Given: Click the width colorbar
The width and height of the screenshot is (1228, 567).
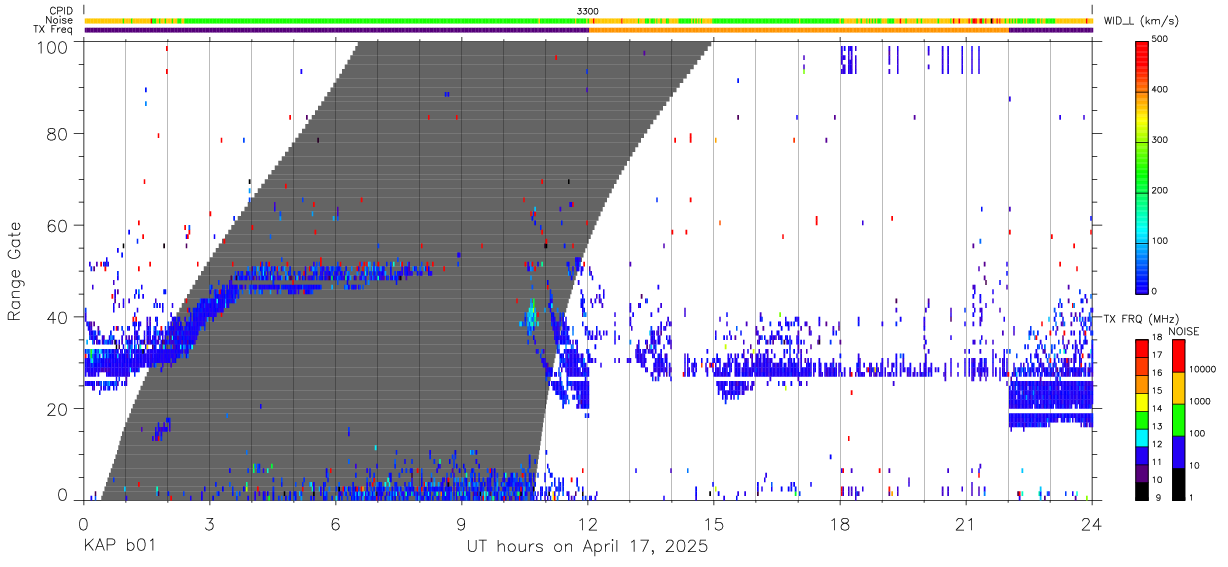Looking at the screenshot, I should [x=1142, y=166].
